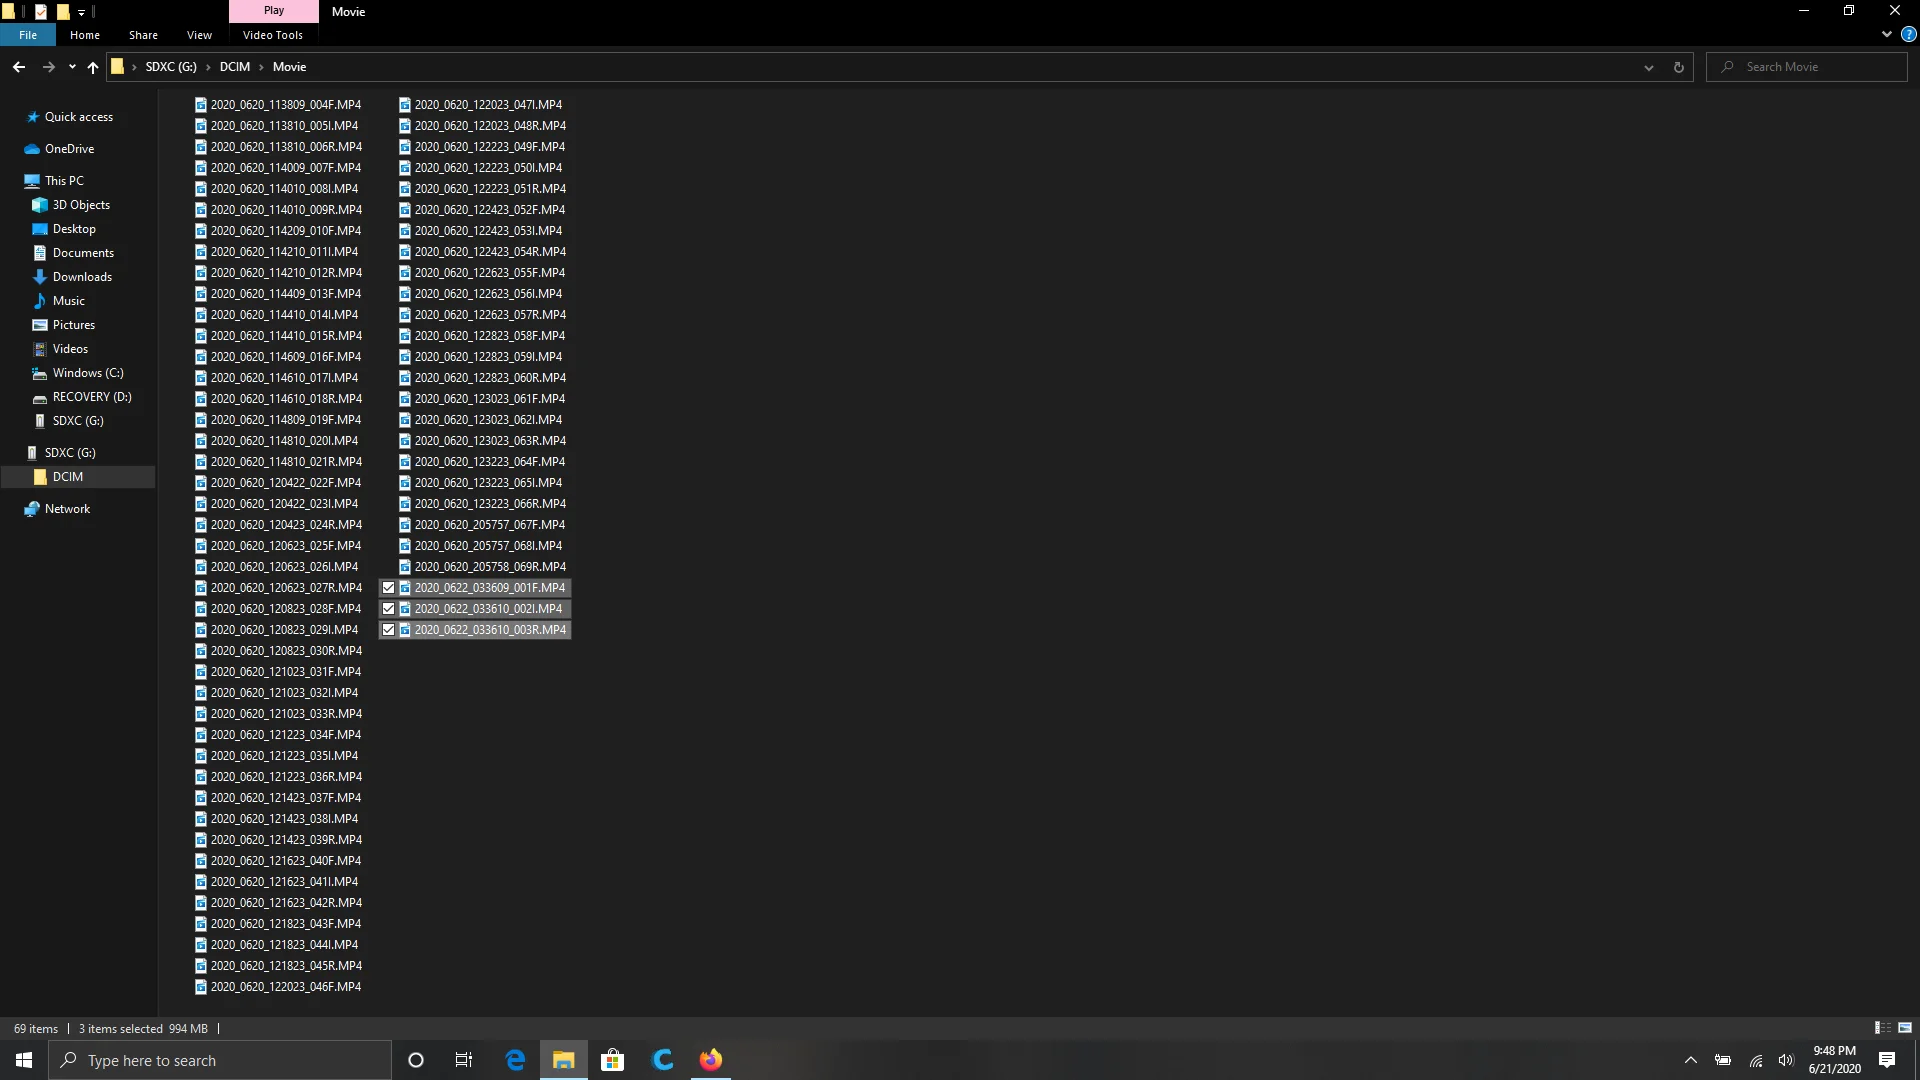Open Desktop in the sidebar
Viewport: 1920px width, 1080px height.
coord(74,229)
